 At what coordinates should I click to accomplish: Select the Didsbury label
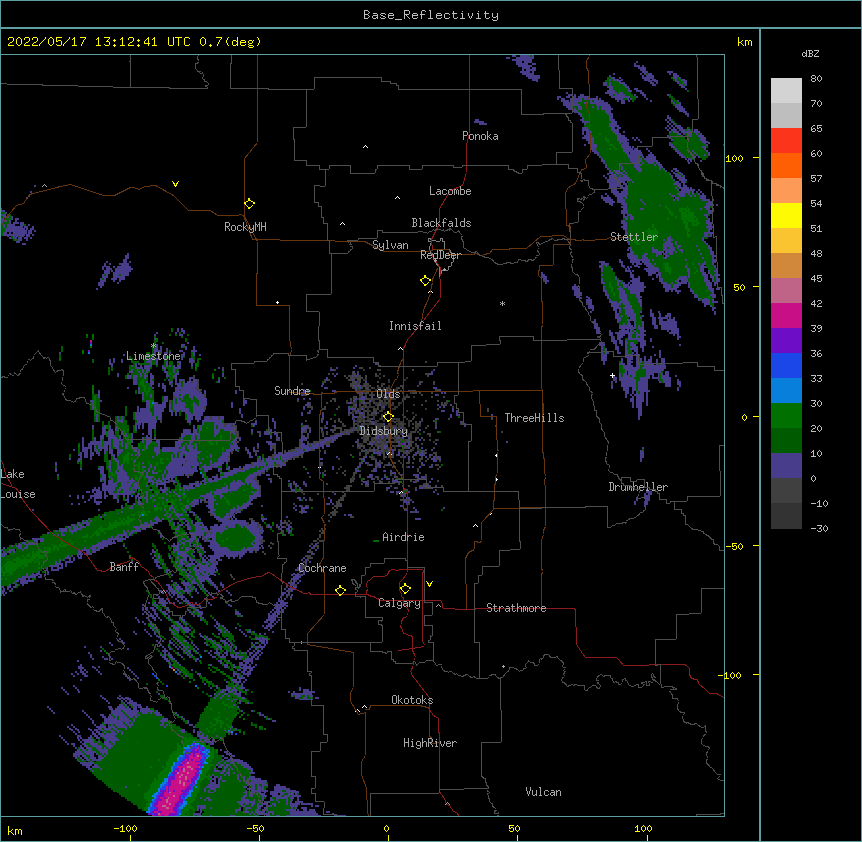pos(384,431)
